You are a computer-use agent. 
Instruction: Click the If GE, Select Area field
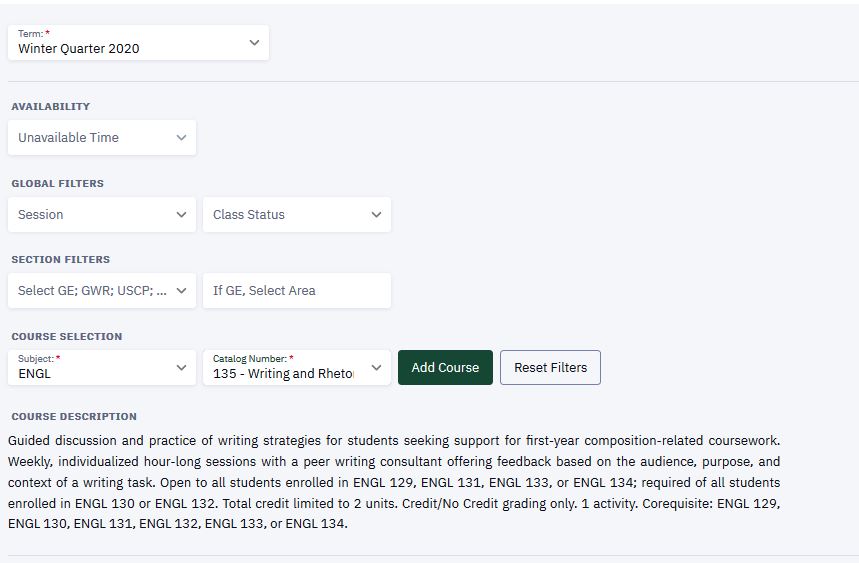pos(296,291)
